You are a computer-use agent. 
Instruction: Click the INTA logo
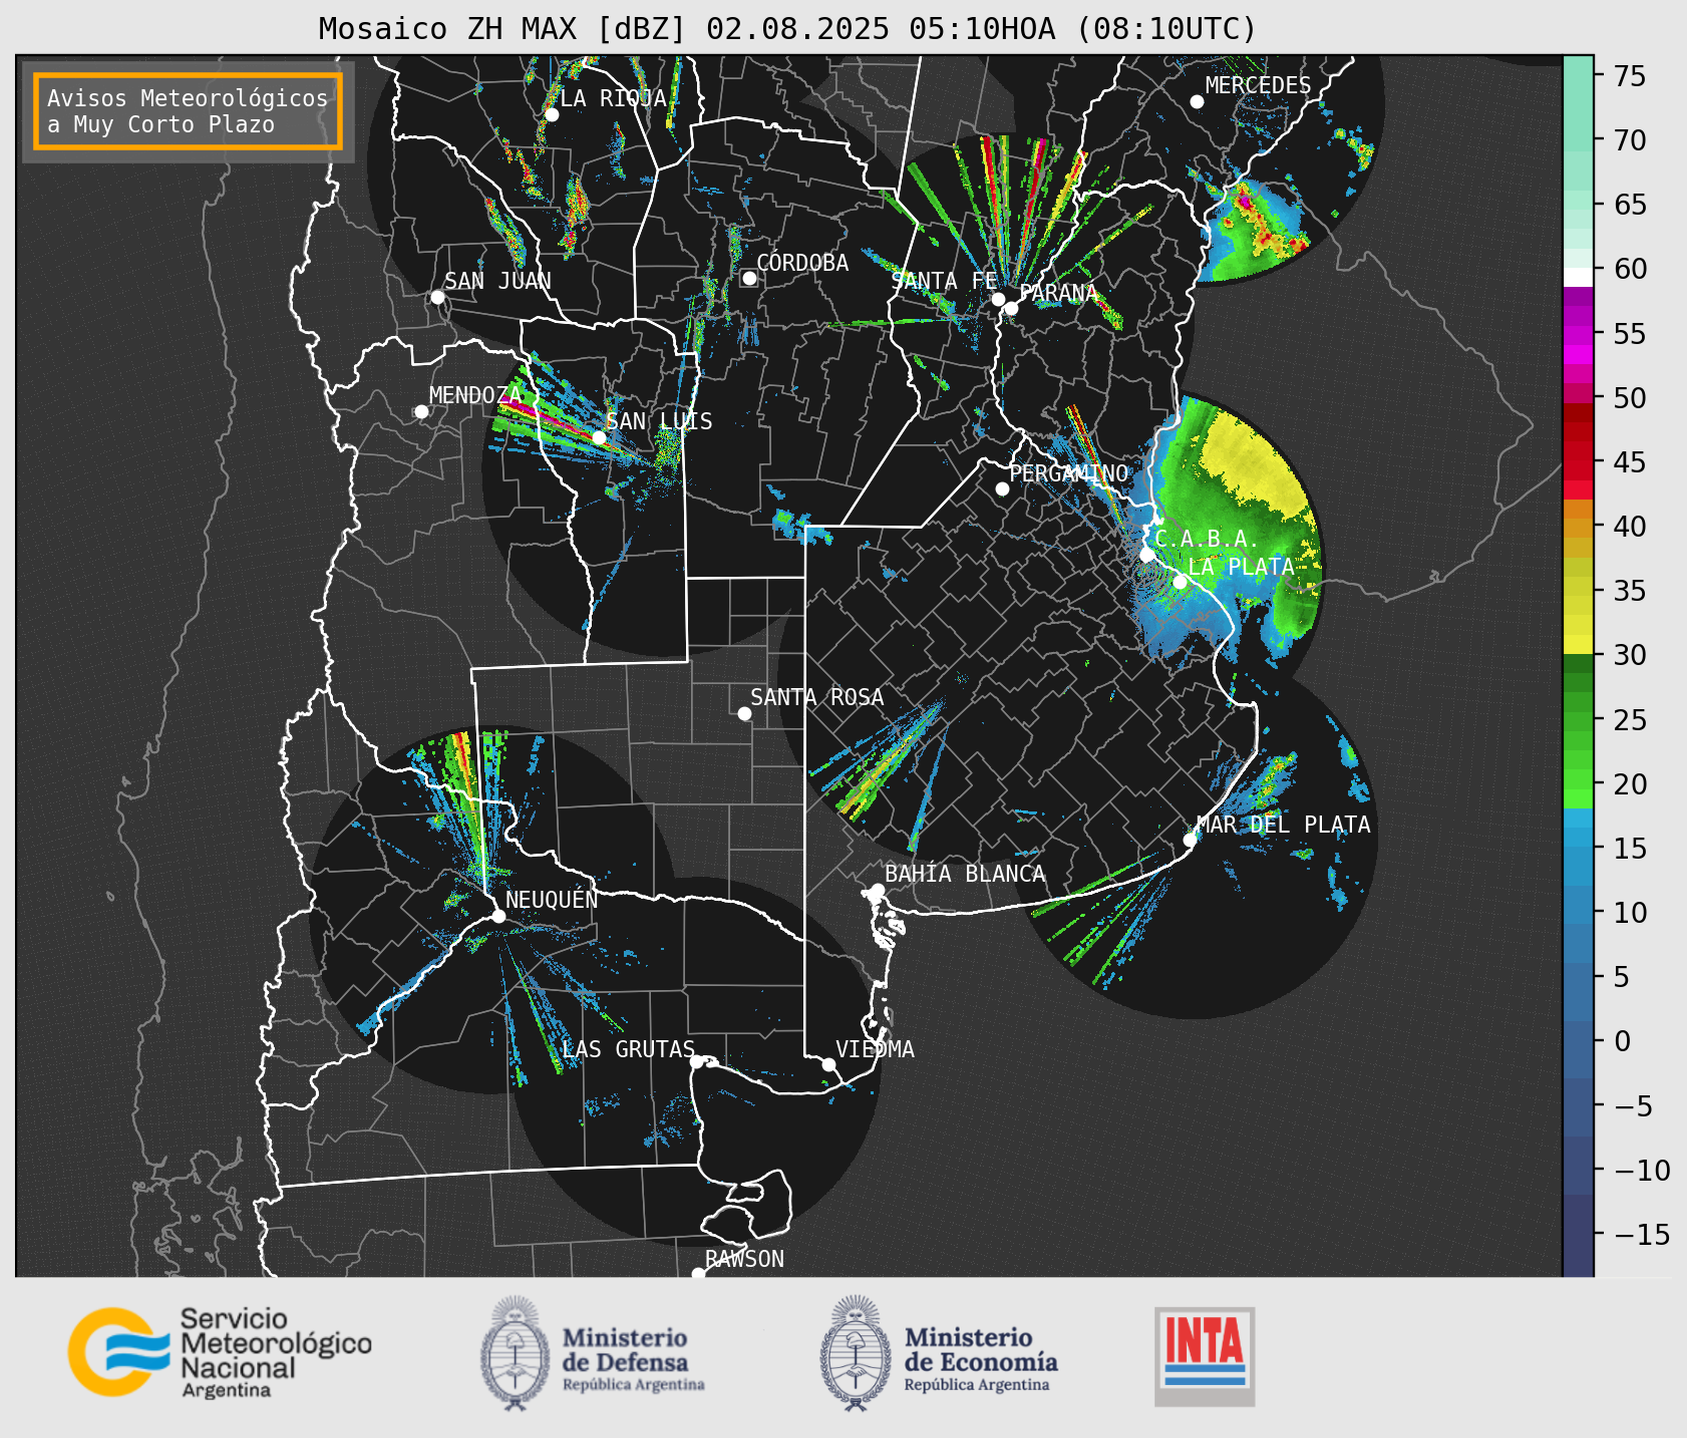click(1204, 1356)
